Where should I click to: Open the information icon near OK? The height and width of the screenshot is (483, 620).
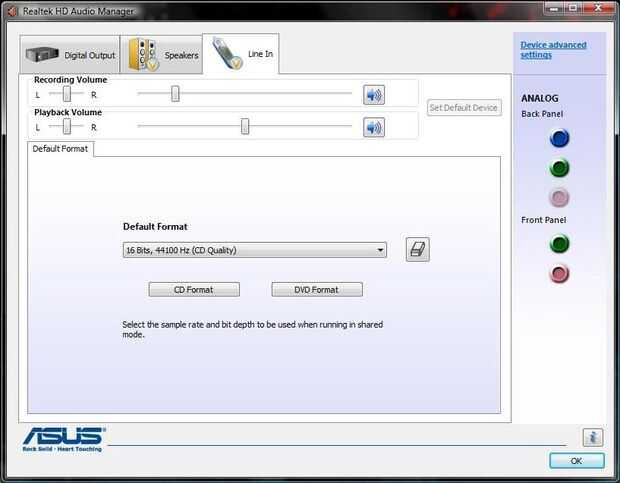[593, 437]
